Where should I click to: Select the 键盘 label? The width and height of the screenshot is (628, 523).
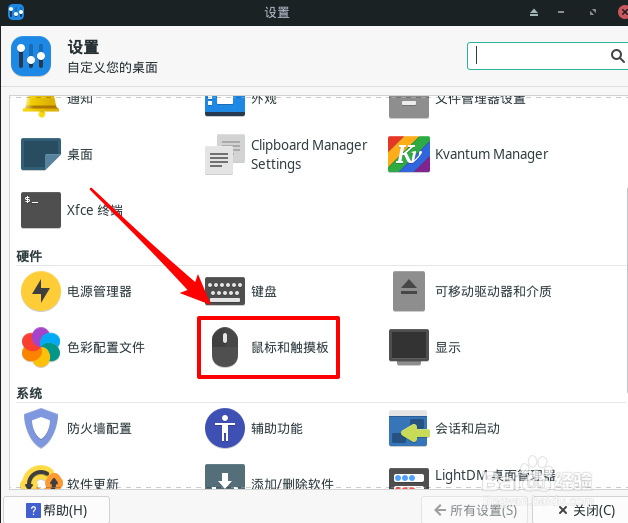(264, 292)
